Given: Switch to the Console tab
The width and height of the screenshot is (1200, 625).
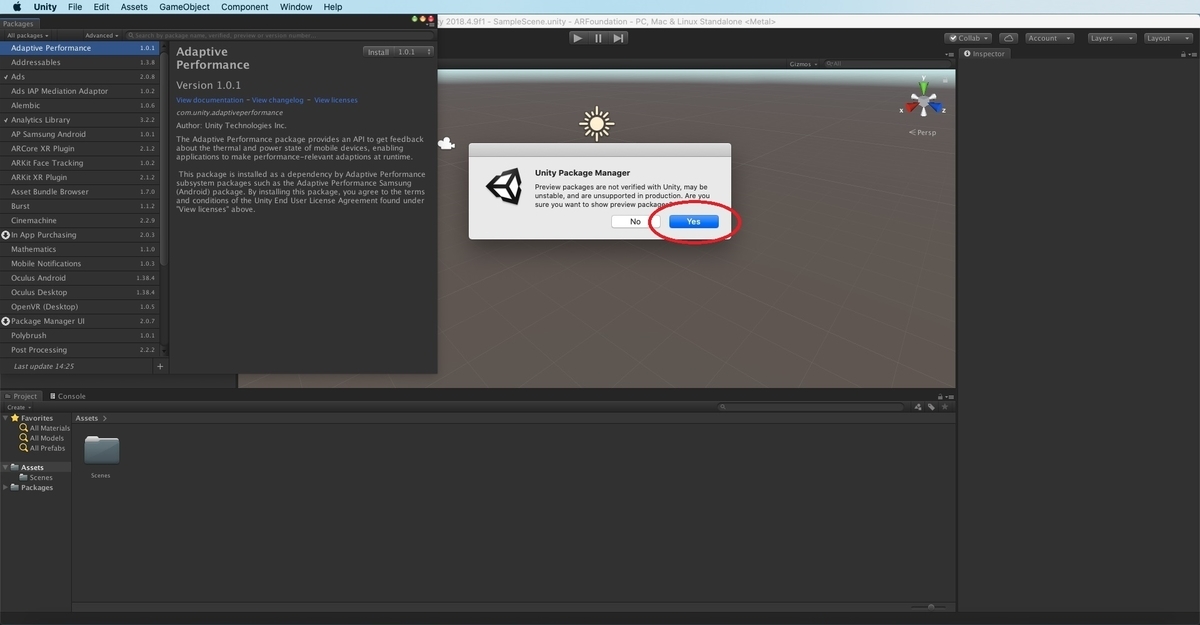Looking at the screenshot, I should (x=67, y=396).
